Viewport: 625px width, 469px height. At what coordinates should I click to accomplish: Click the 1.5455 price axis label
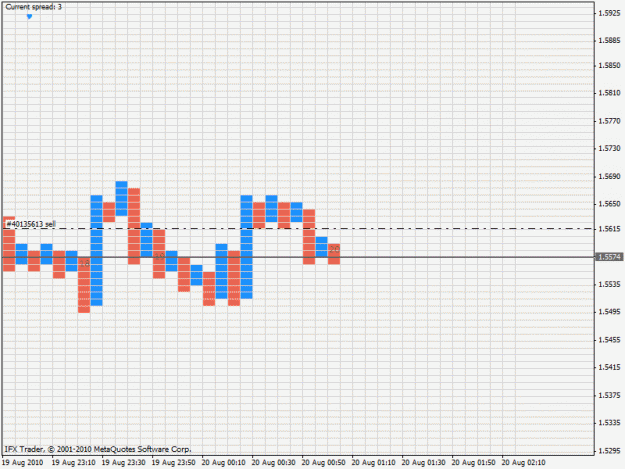pyautogui.click(x=609, y=340)
